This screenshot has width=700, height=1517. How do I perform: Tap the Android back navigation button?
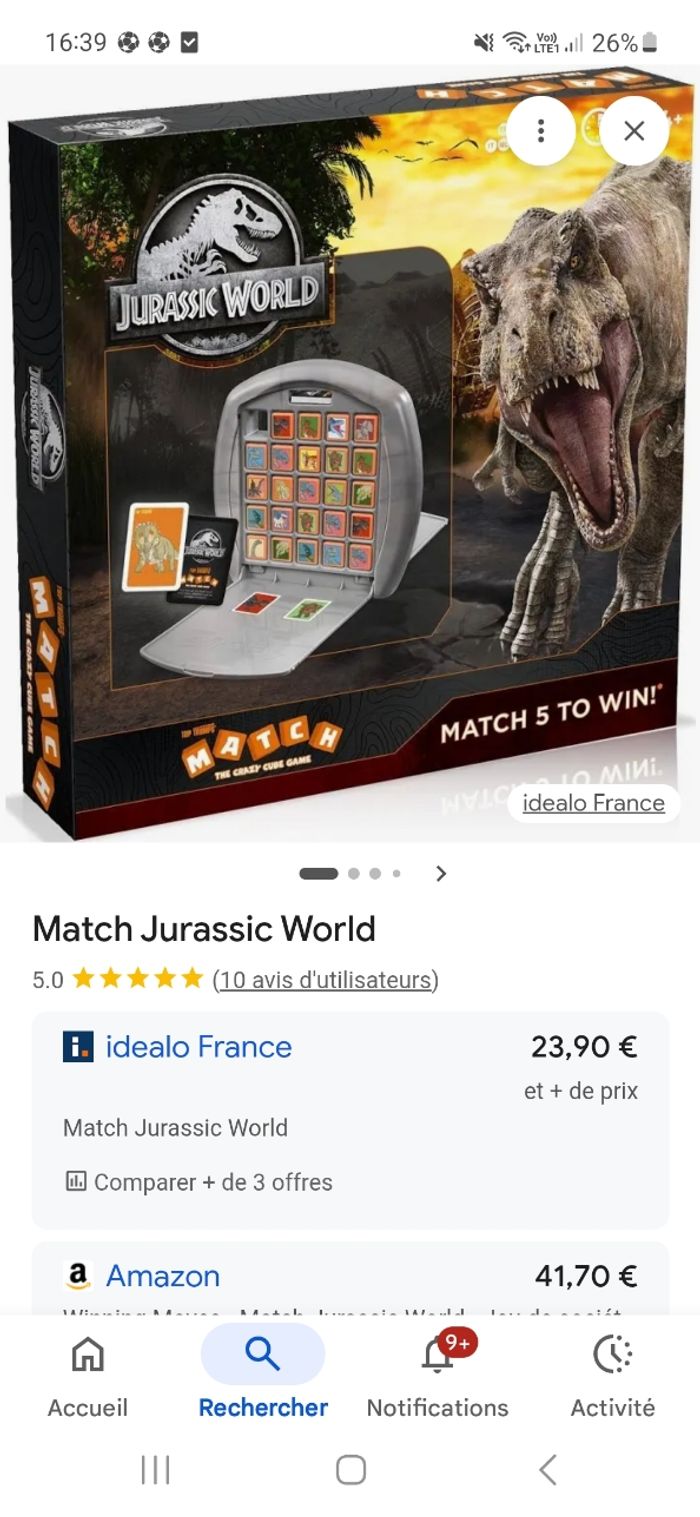tap(547, 1470)
